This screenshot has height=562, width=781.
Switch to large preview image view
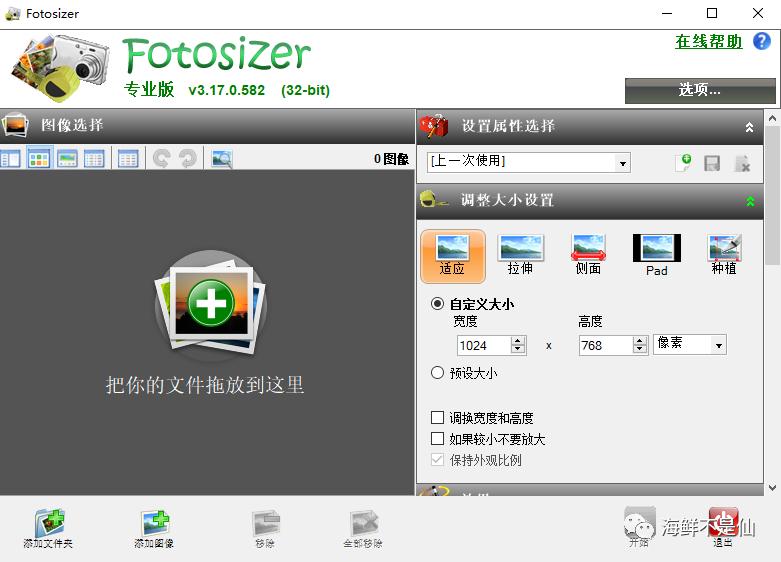(67, 159)
